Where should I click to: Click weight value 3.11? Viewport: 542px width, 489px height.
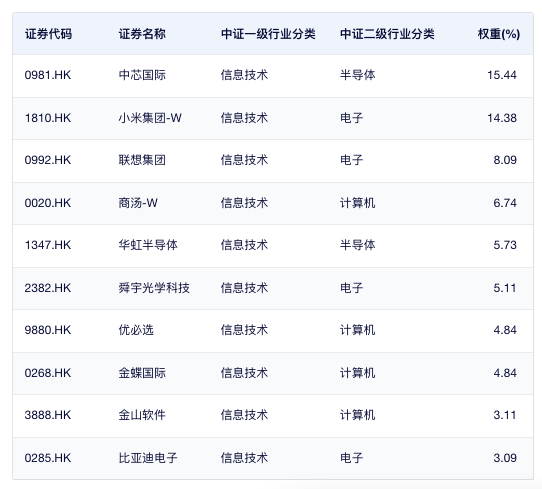coord(505,415)
